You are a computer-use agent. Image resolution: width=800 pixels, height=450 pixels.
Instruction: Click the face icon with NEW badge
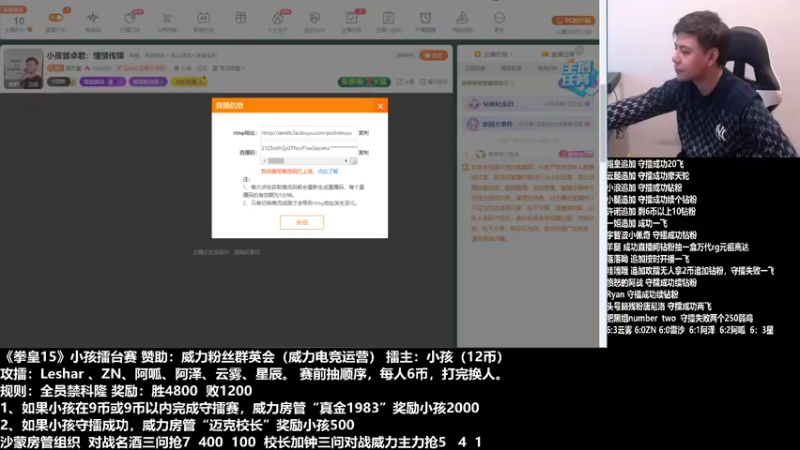click(130, 18)
